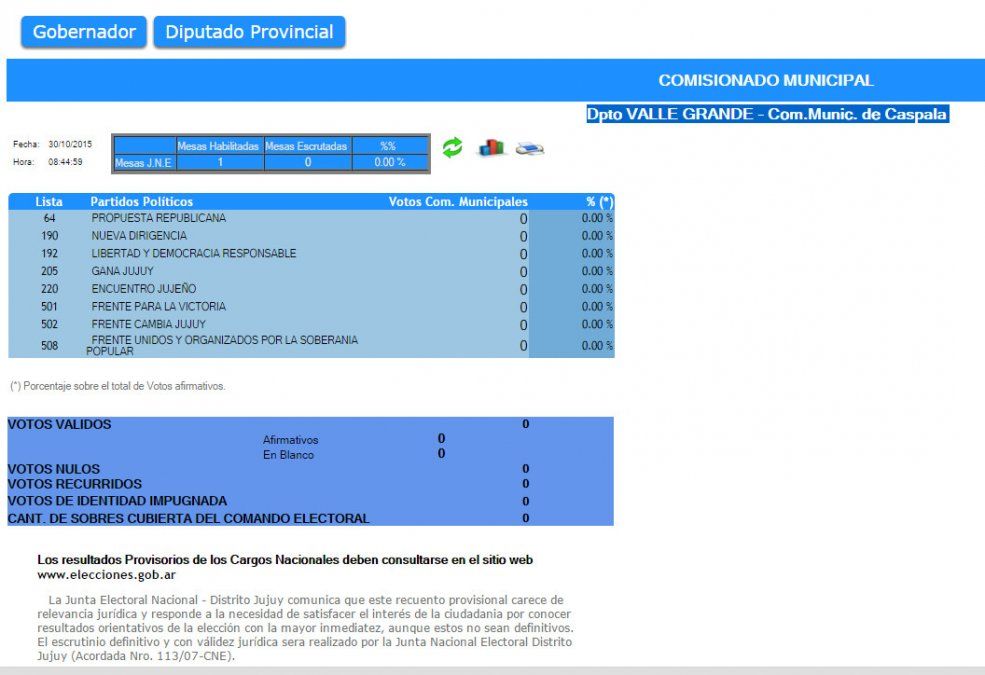Click Libertad y Democracia Responsable row
The height and width of the screenshot is (675, 985).
click(x=193, y=254)
